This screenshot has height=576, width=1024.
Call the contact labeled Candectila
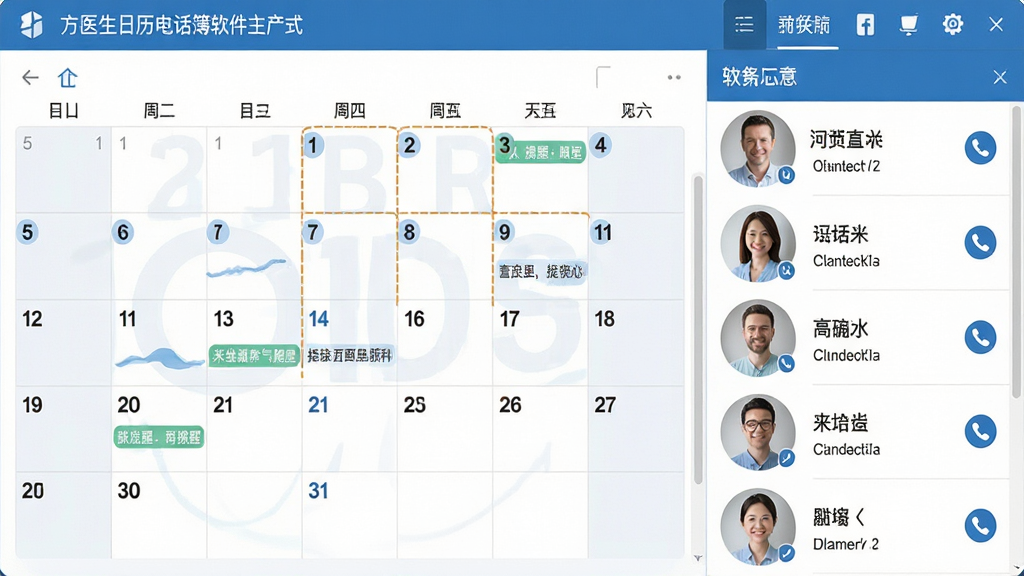(980, 432)
